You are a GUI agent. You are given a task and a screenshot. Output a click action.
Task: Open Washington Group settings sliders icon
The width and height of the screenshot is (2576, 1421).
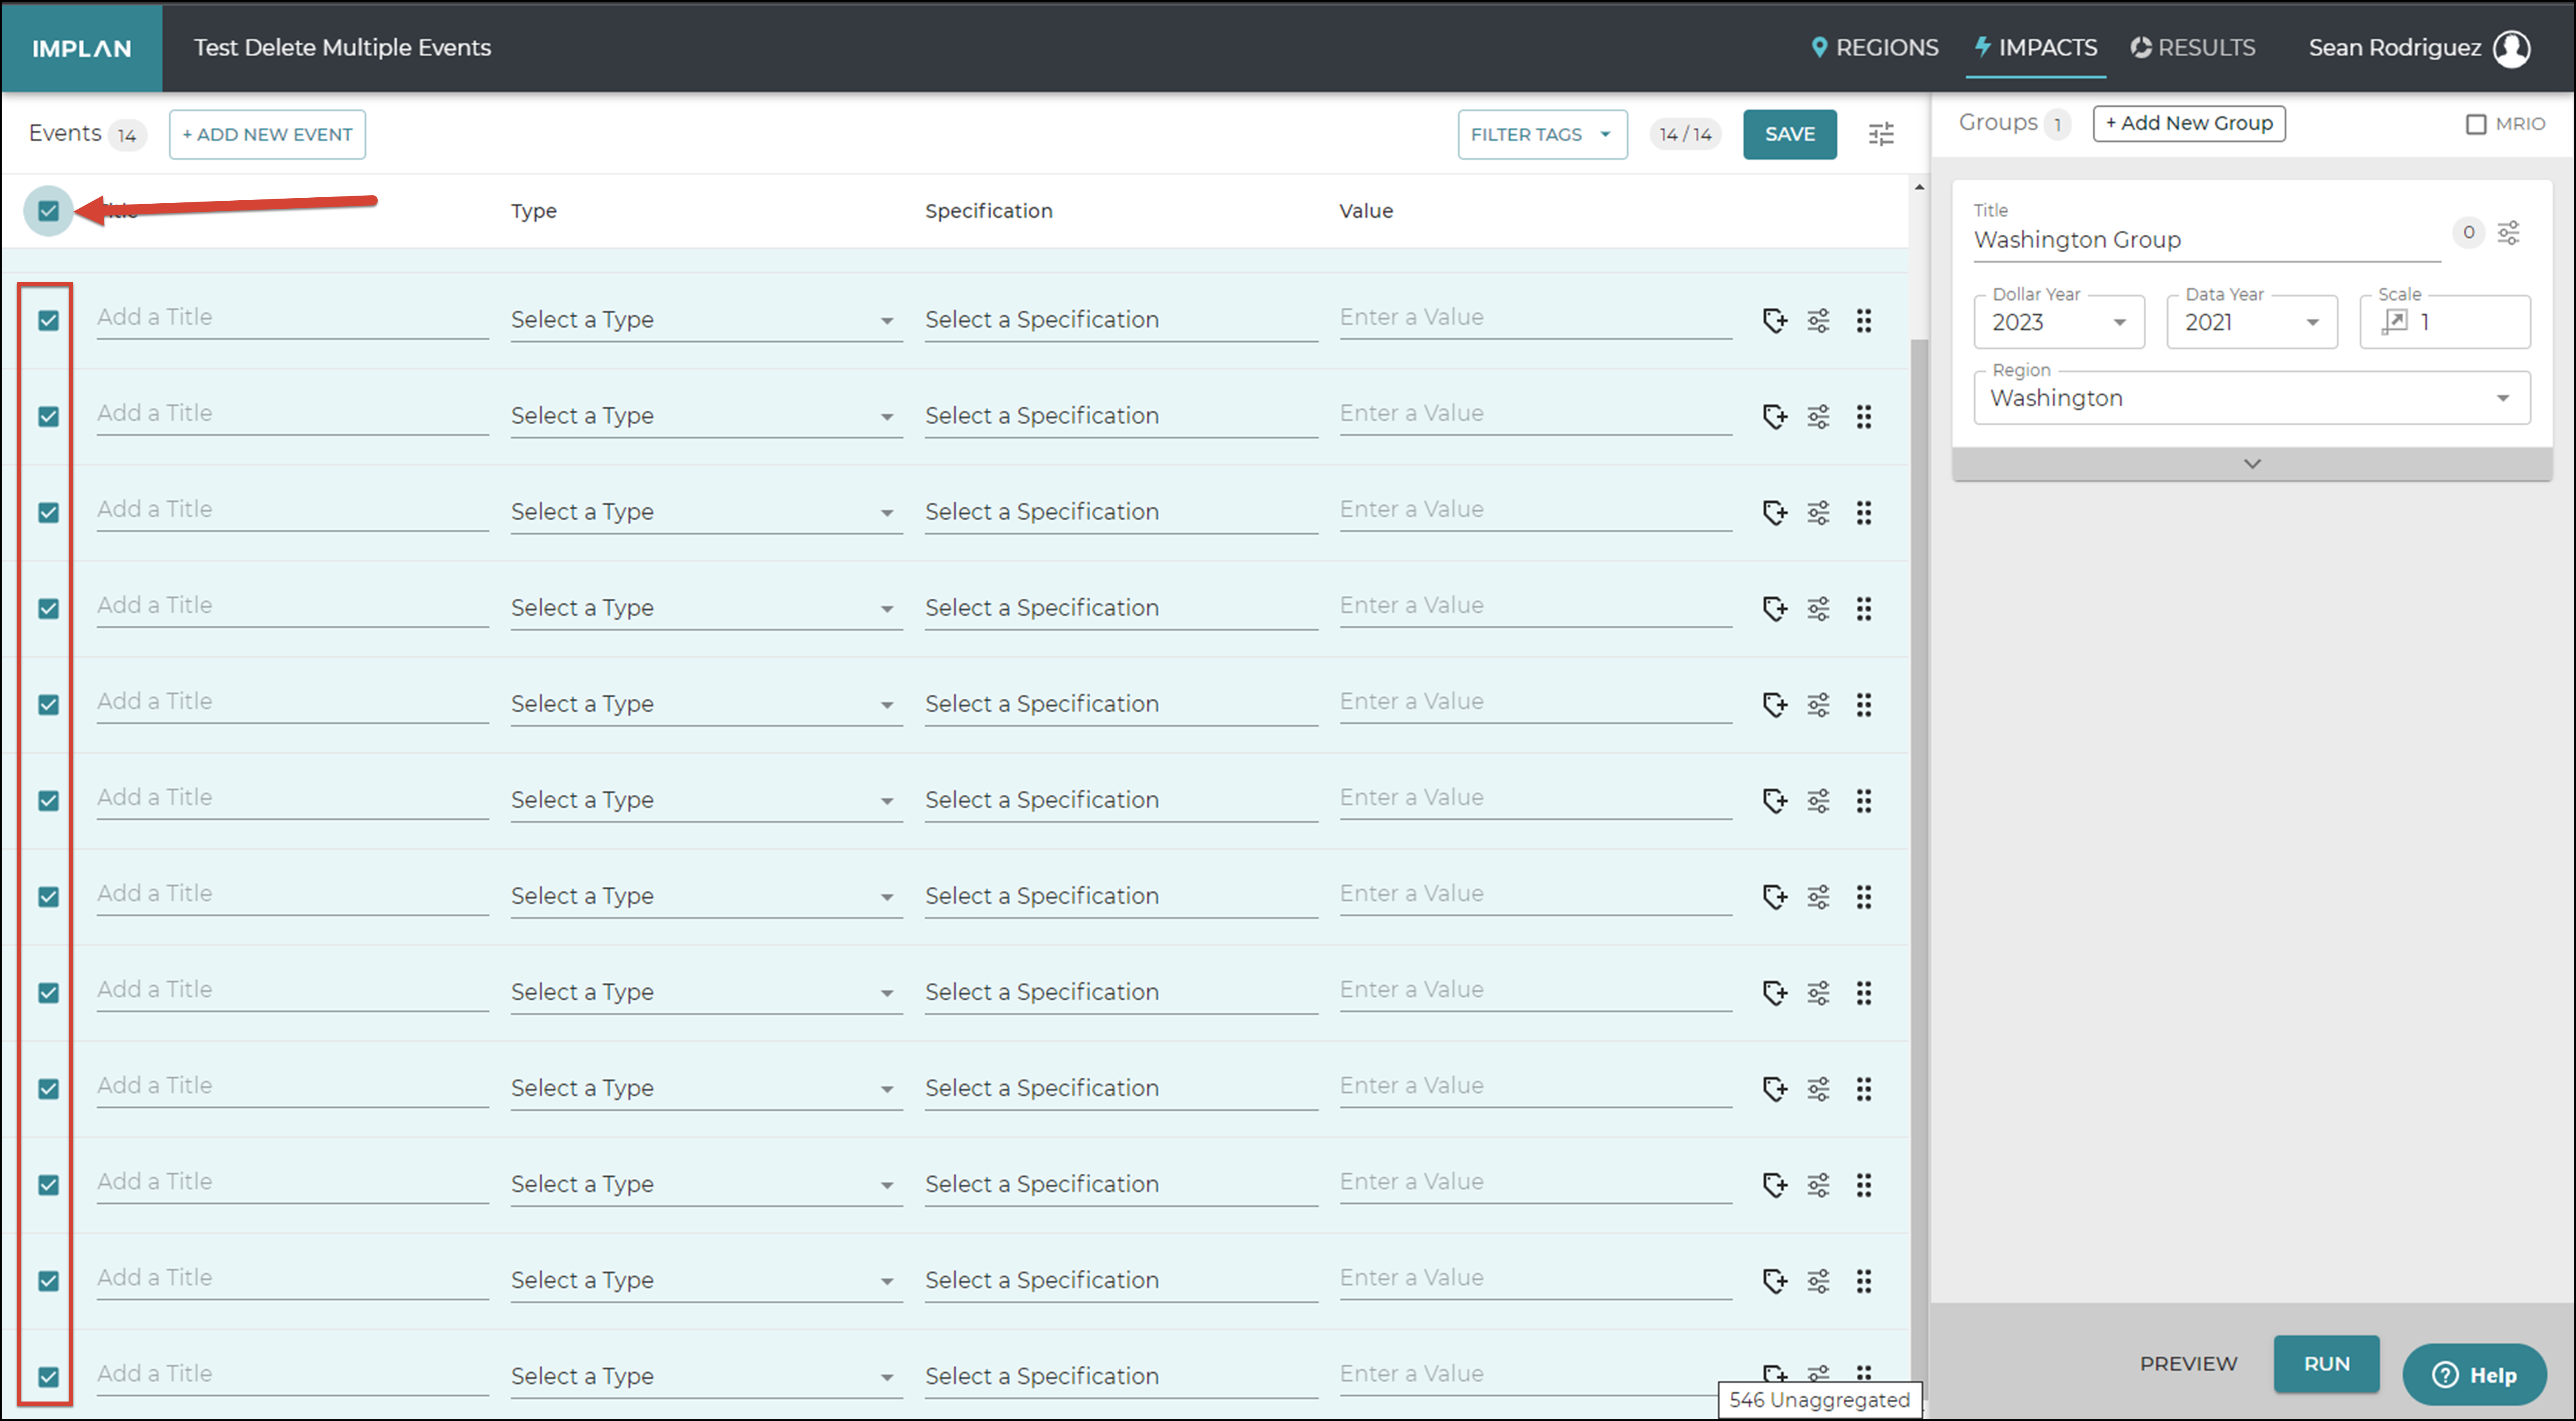pyautogui.click(x=2508, y=233)
